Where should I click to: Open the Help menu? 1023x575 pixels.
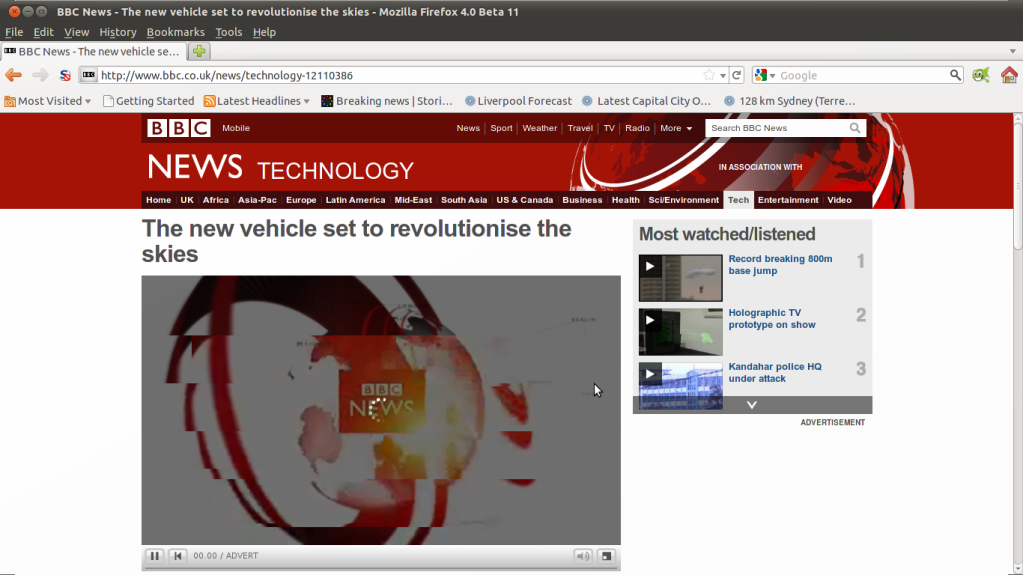[x=264, y=32]
